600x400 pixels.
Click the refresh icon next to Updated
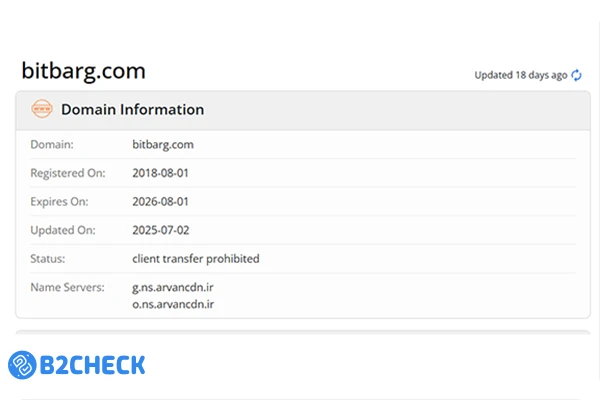577,75
